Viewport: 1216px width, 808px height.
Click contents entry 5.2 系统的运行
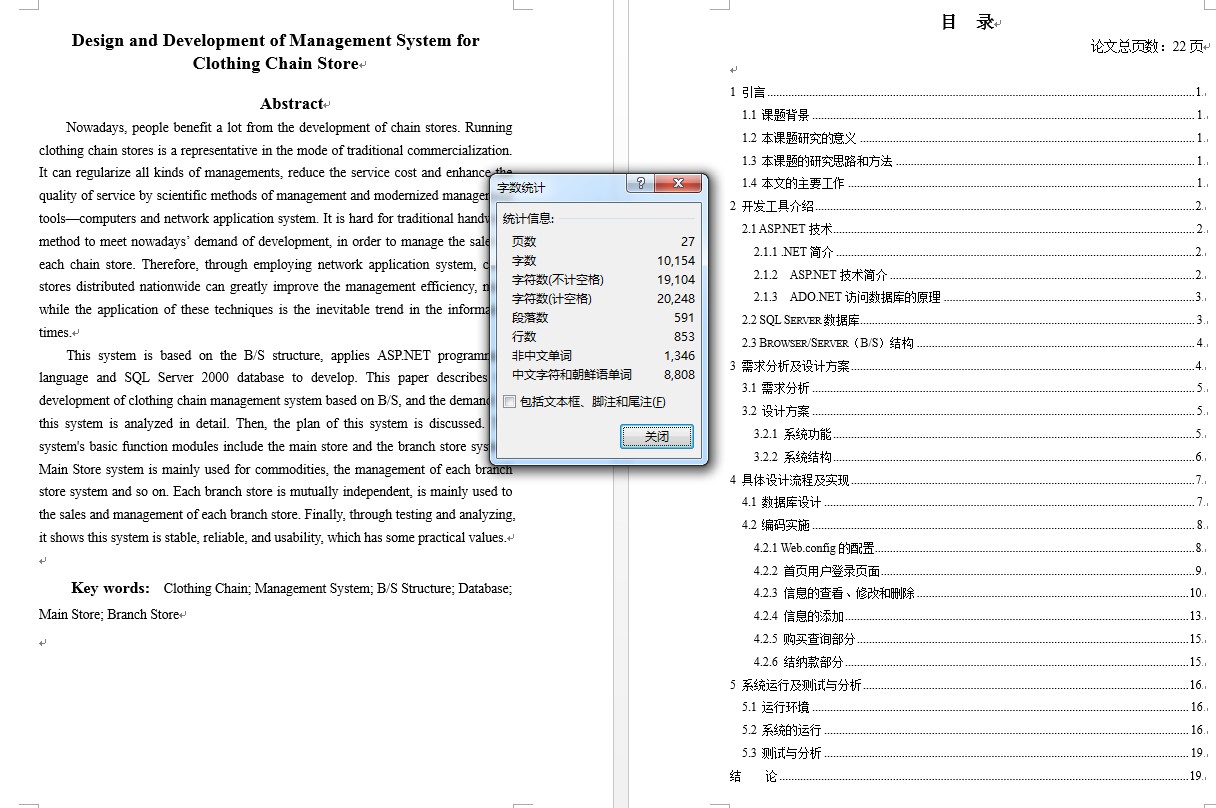point(972,730)
